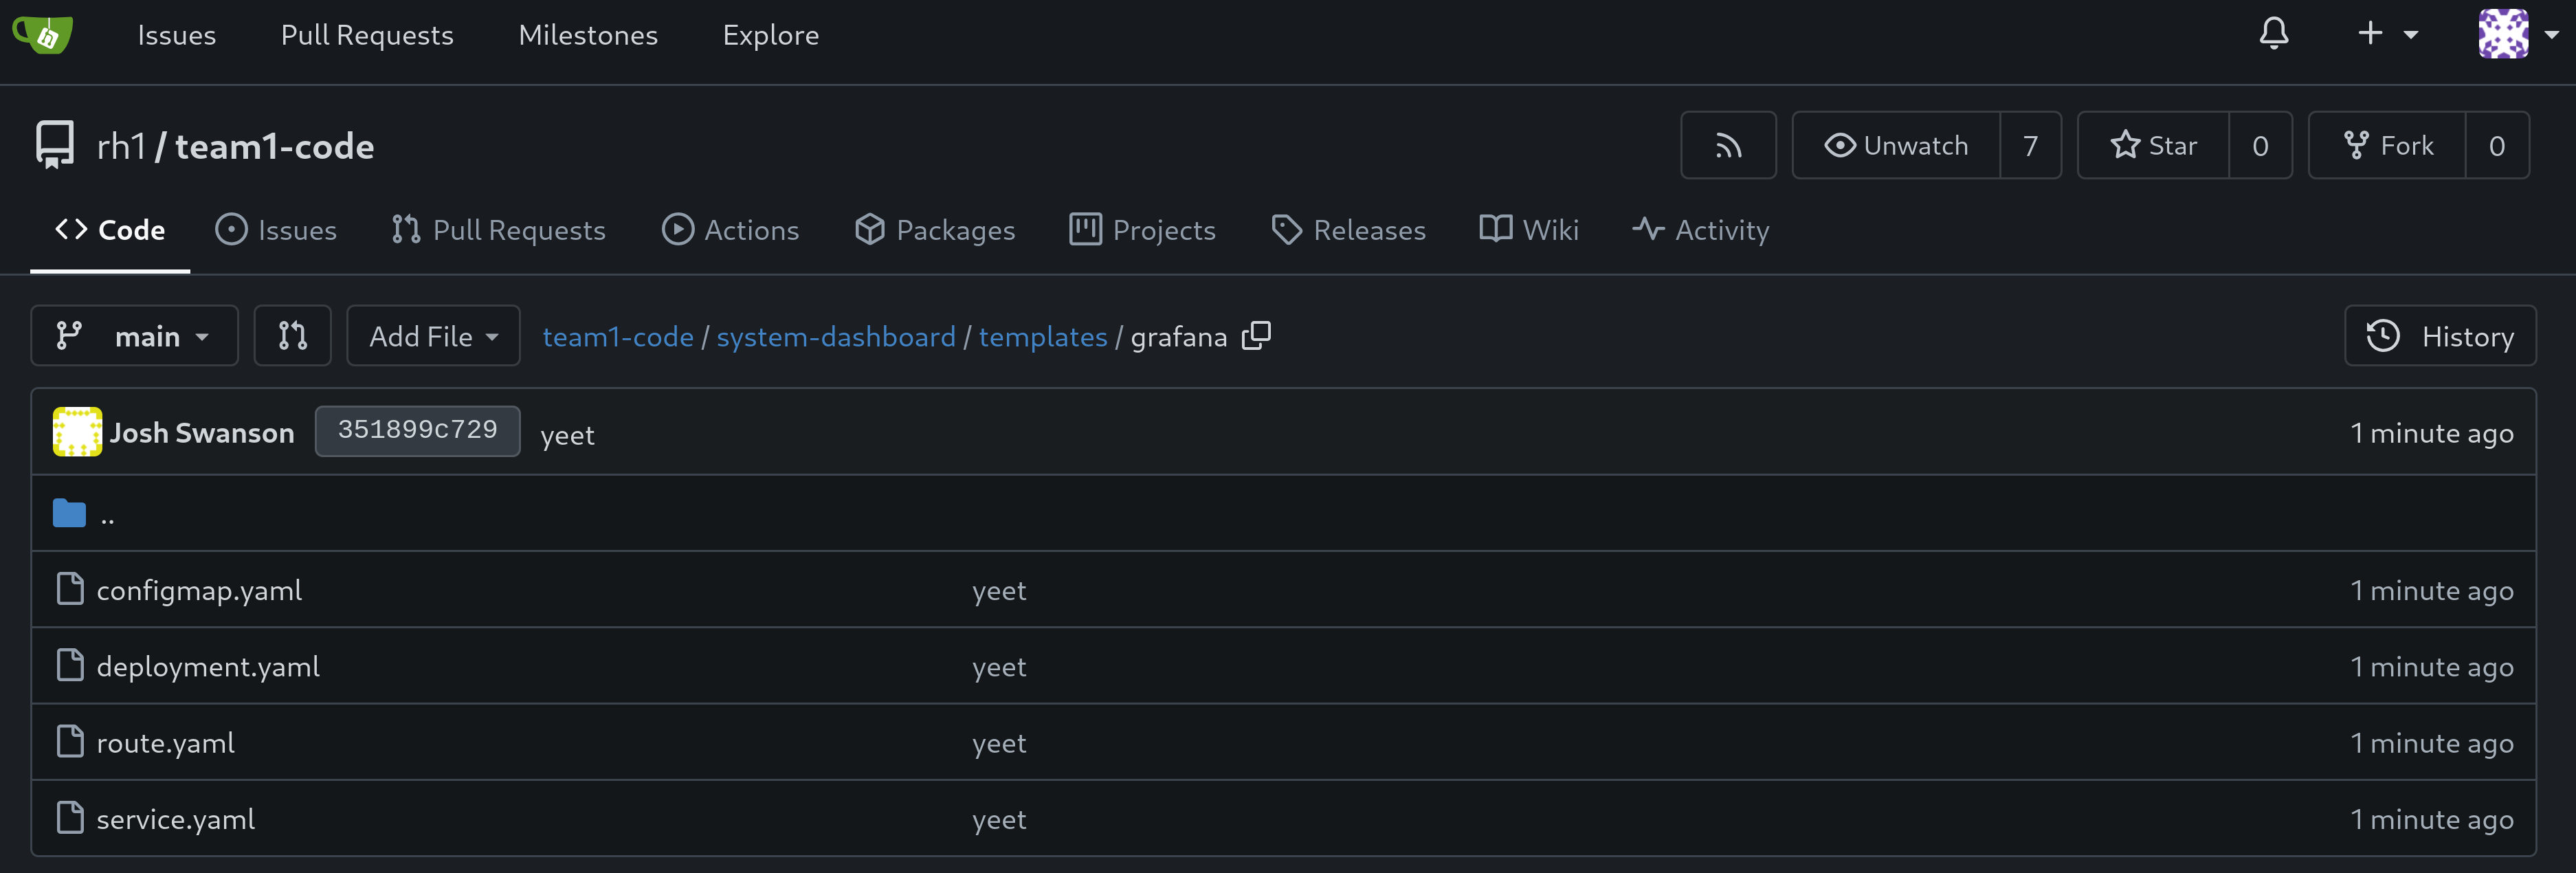Click the parent folder icon
Viewport: 2576px width, 873px height.
tap(69, 514)
